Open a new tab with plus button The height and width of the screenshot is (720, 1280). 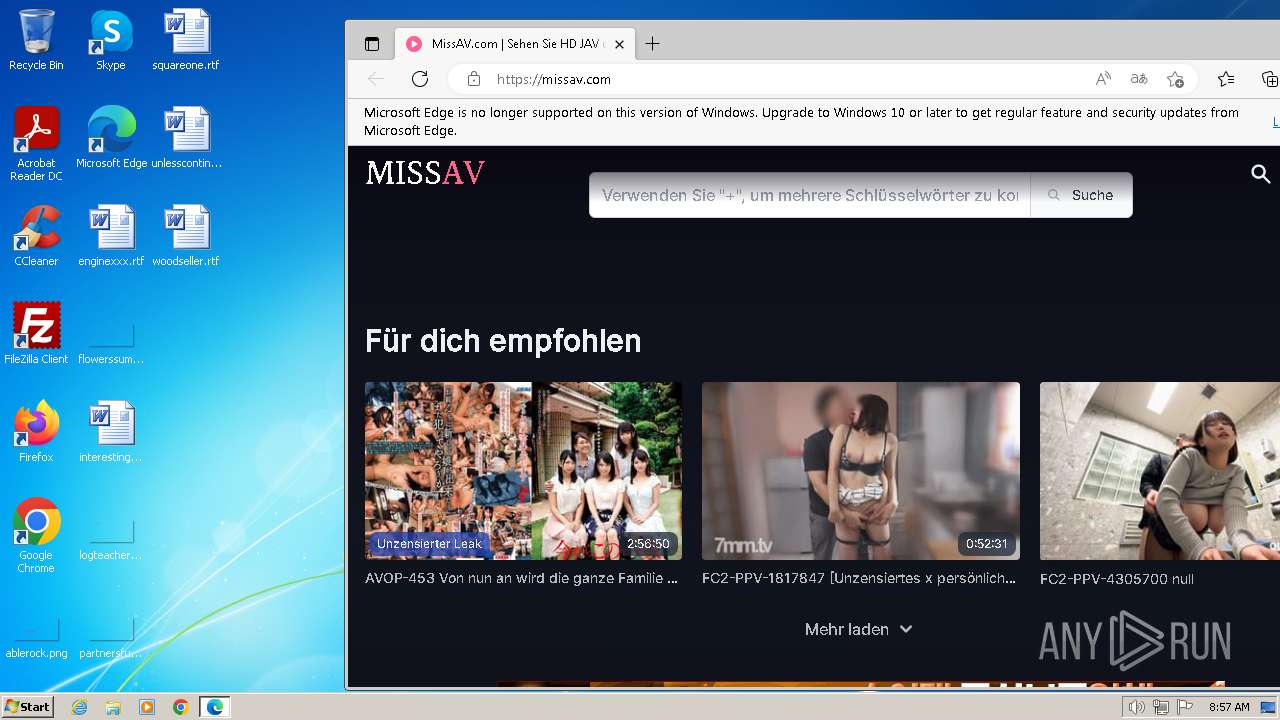click(x=652, y=44)
